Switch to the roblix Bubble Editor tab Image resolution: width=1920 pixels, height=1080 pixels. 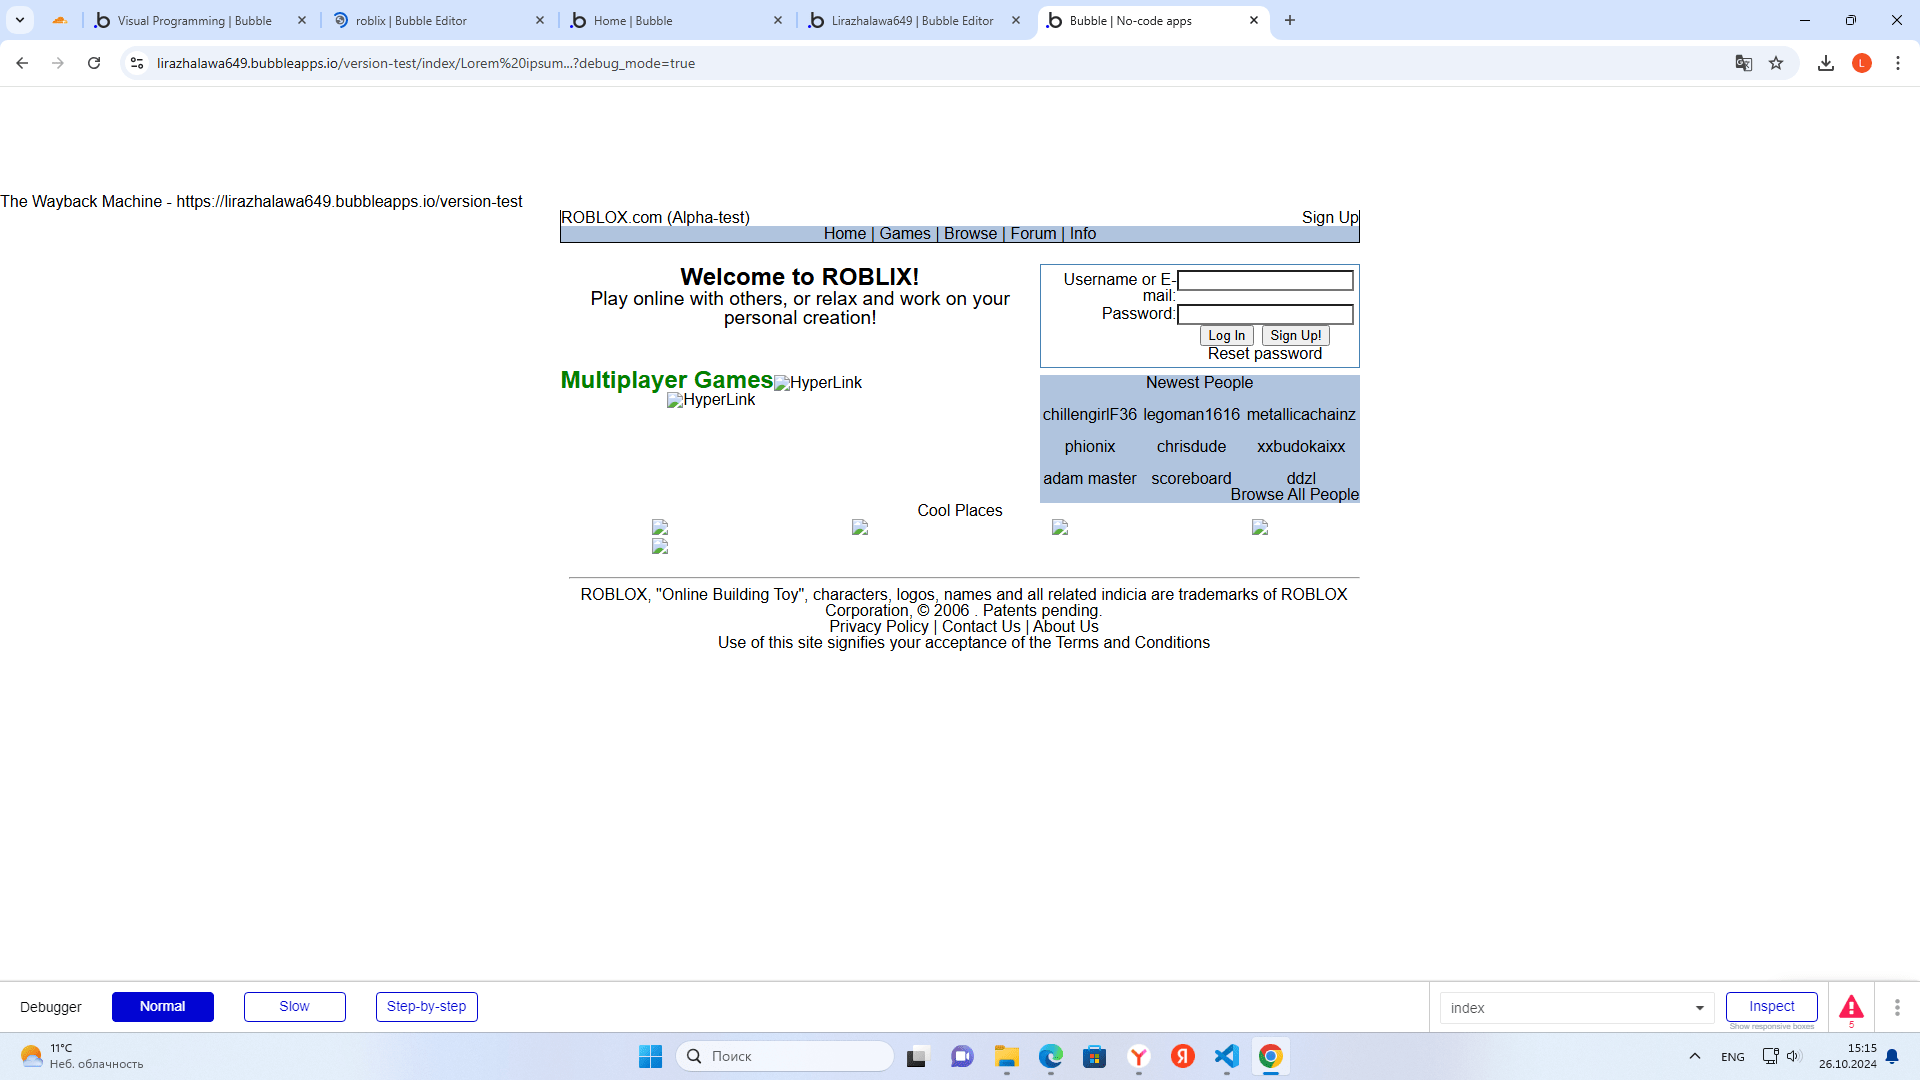[x=430, y=20]
